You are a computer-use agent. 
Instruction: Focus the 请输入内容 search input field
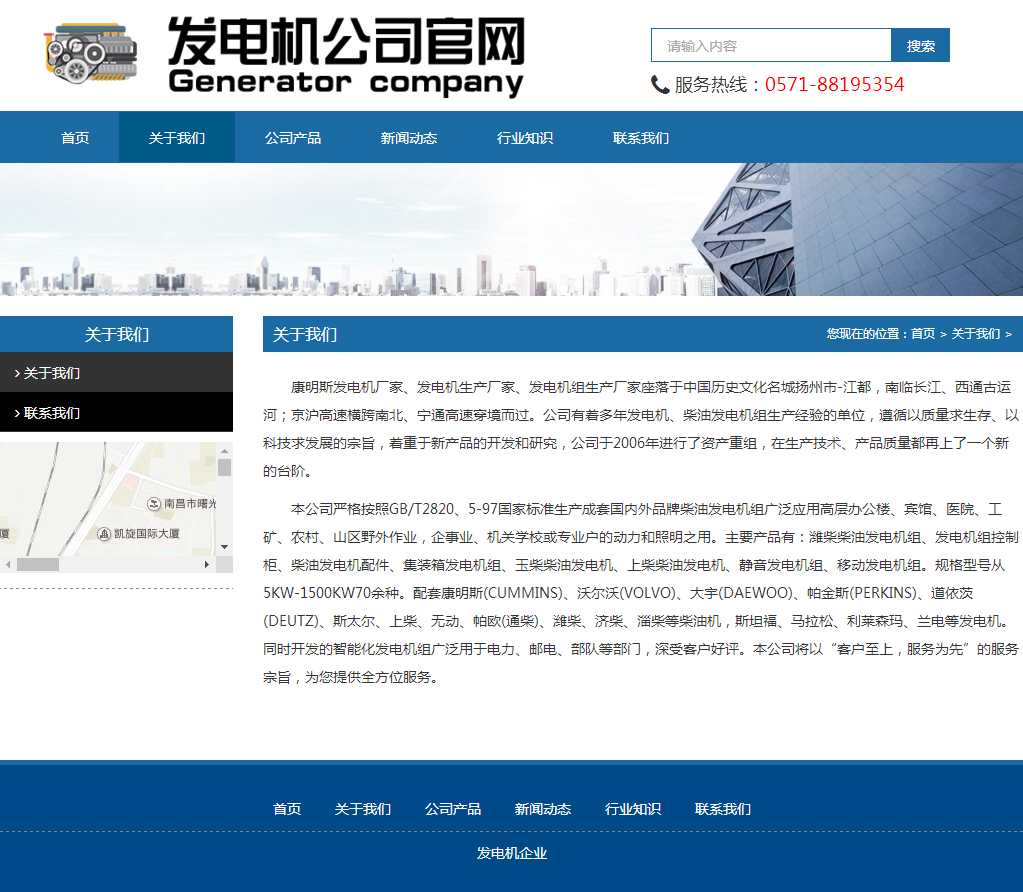tap(771, 46)
